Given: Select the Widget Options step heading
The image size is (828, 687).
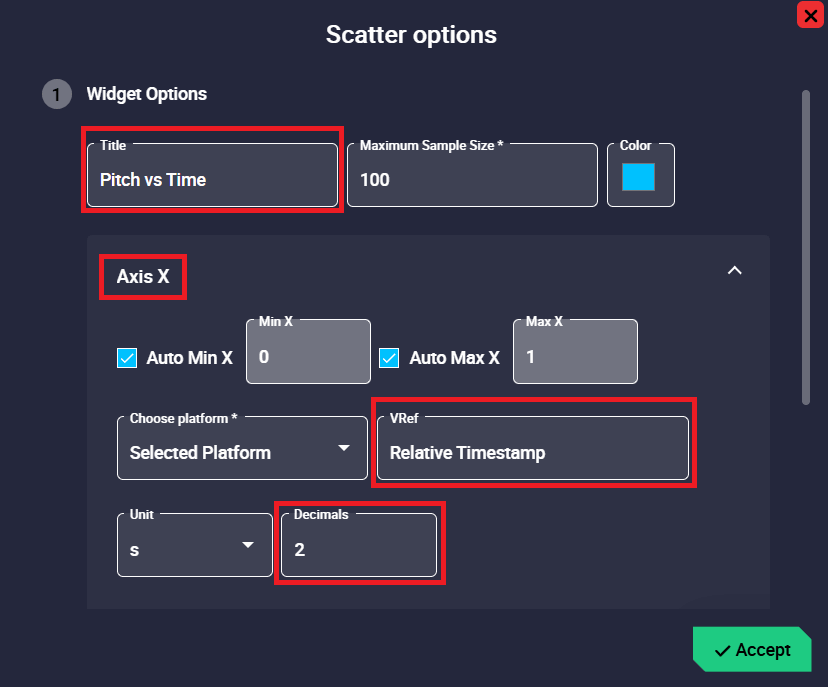Looking at the screenshot, I should (147, 94).
